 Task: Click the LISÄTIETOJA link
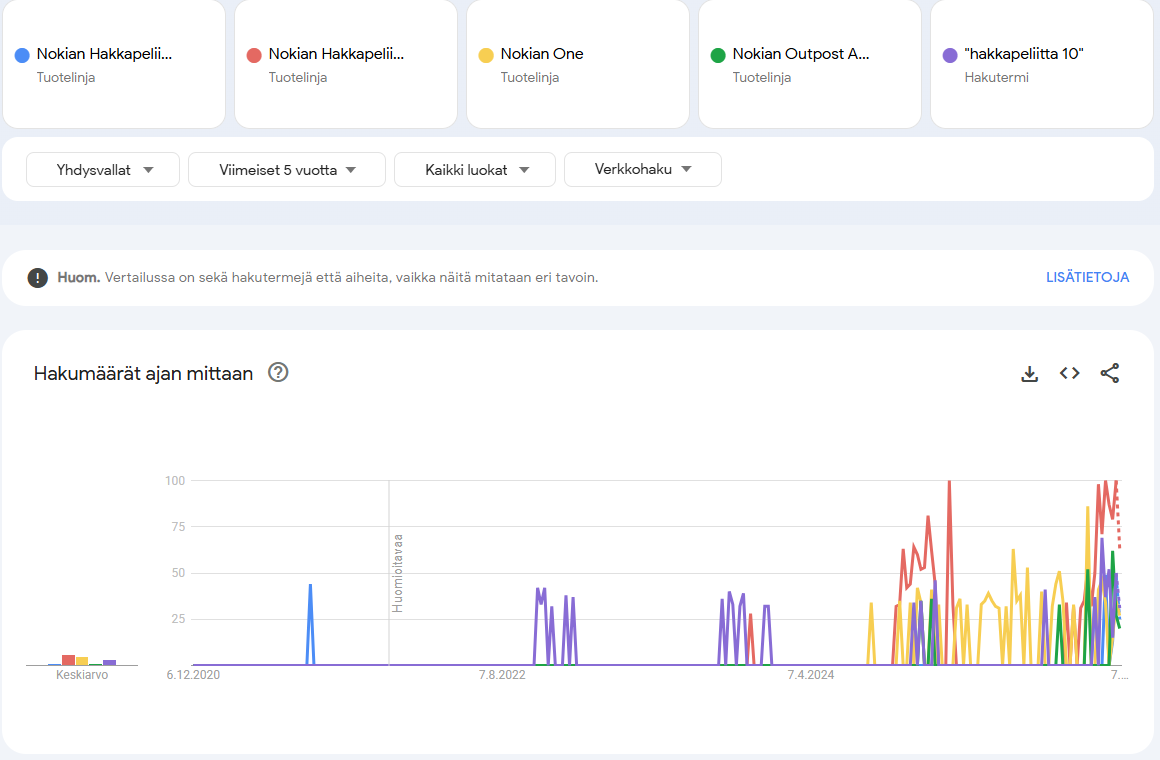point(1087,277)
